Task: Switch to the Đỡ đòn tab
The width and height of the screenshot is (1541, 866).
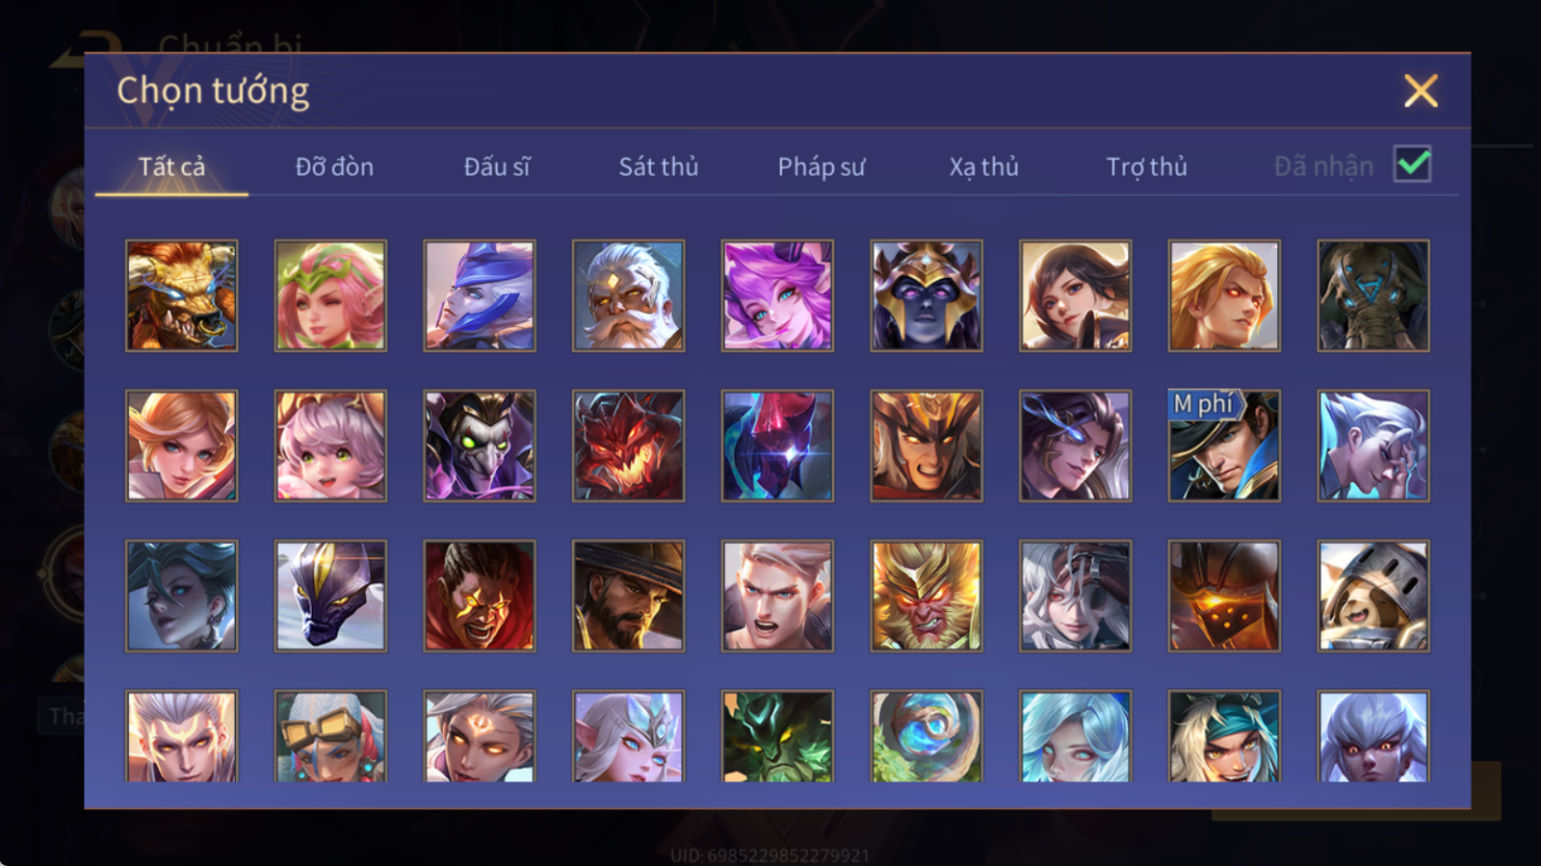Action: tap(334, 166)
